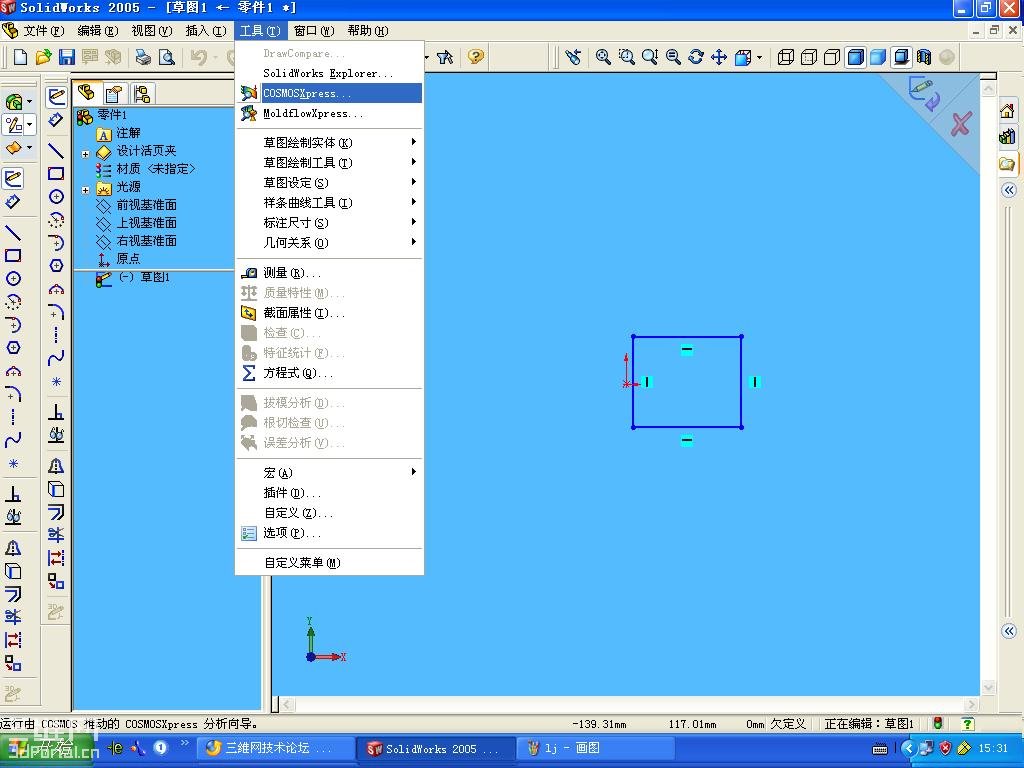Open 插件(D) add-ins menu item
The height and width of the screenshot is (768, 1024).
coord(329,492)
